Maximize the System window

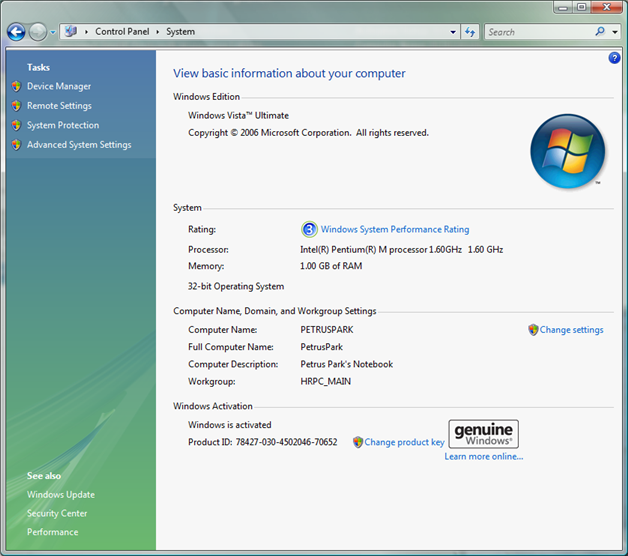582,7
